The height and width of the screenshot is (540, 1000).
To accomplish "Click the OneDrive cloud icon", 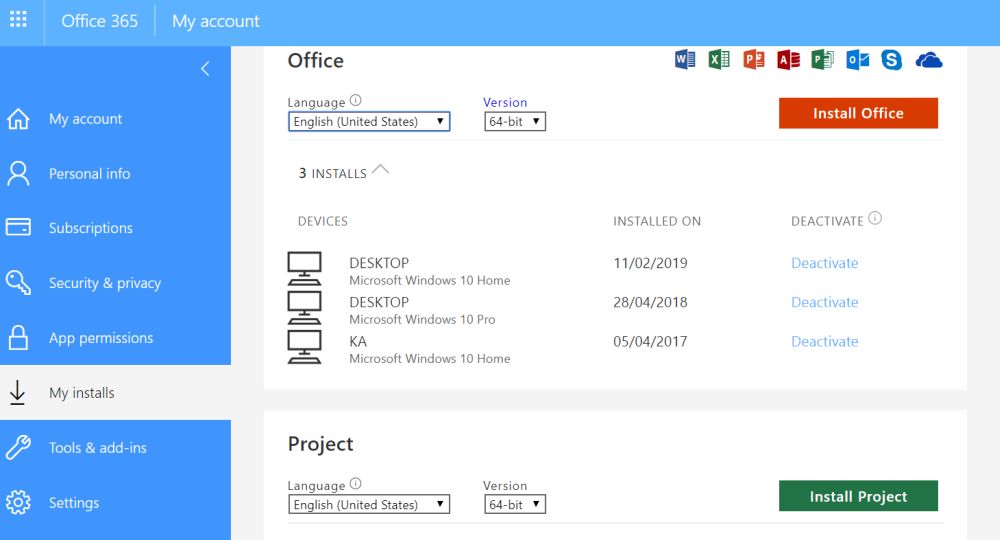I will (x=929, y=61).
